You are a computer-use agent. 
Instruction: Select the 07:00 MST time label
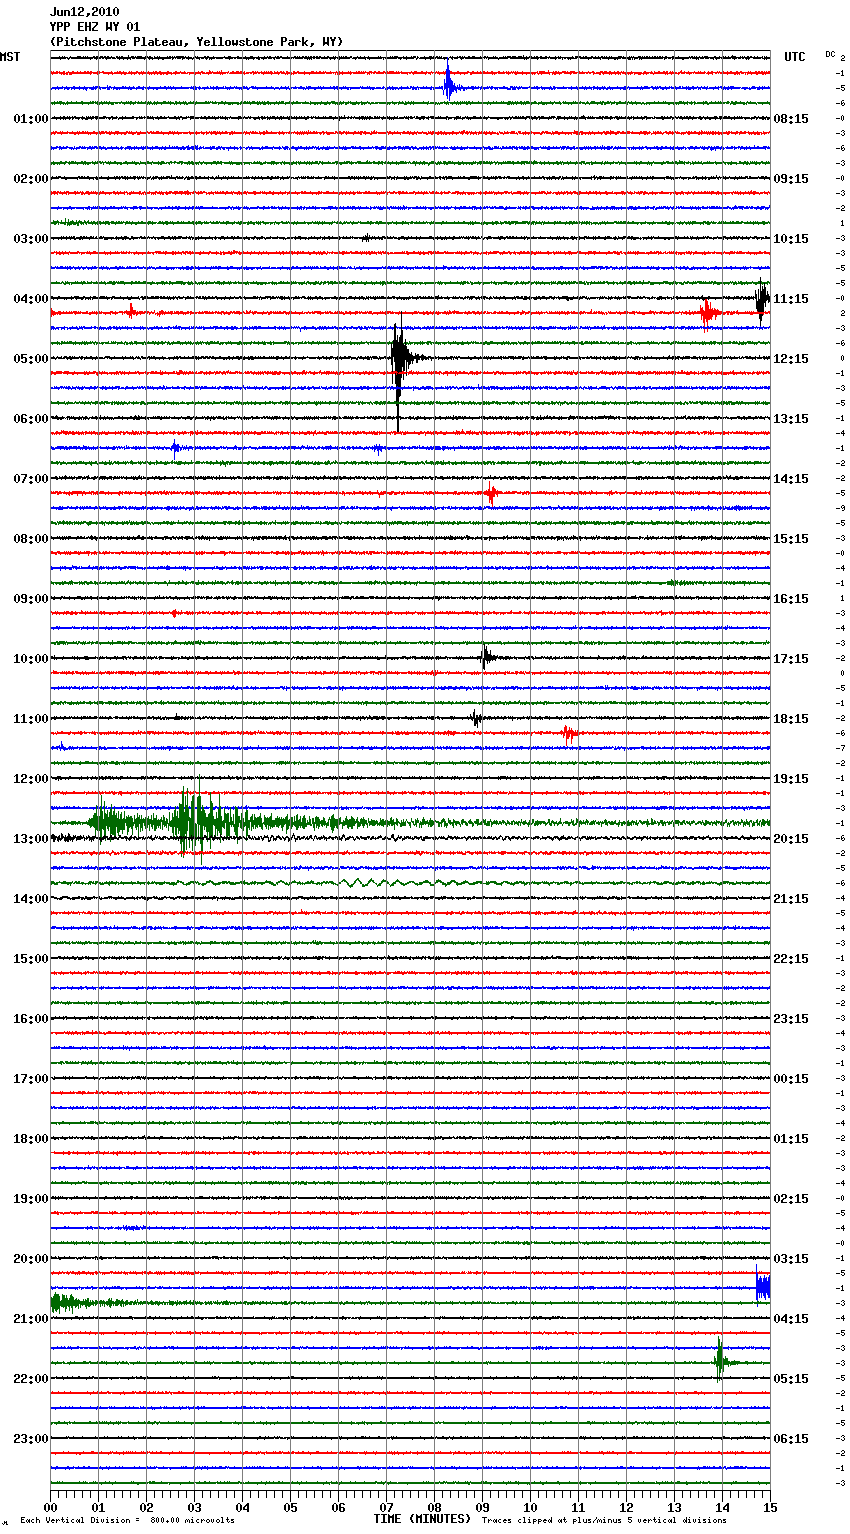point(30,479)
